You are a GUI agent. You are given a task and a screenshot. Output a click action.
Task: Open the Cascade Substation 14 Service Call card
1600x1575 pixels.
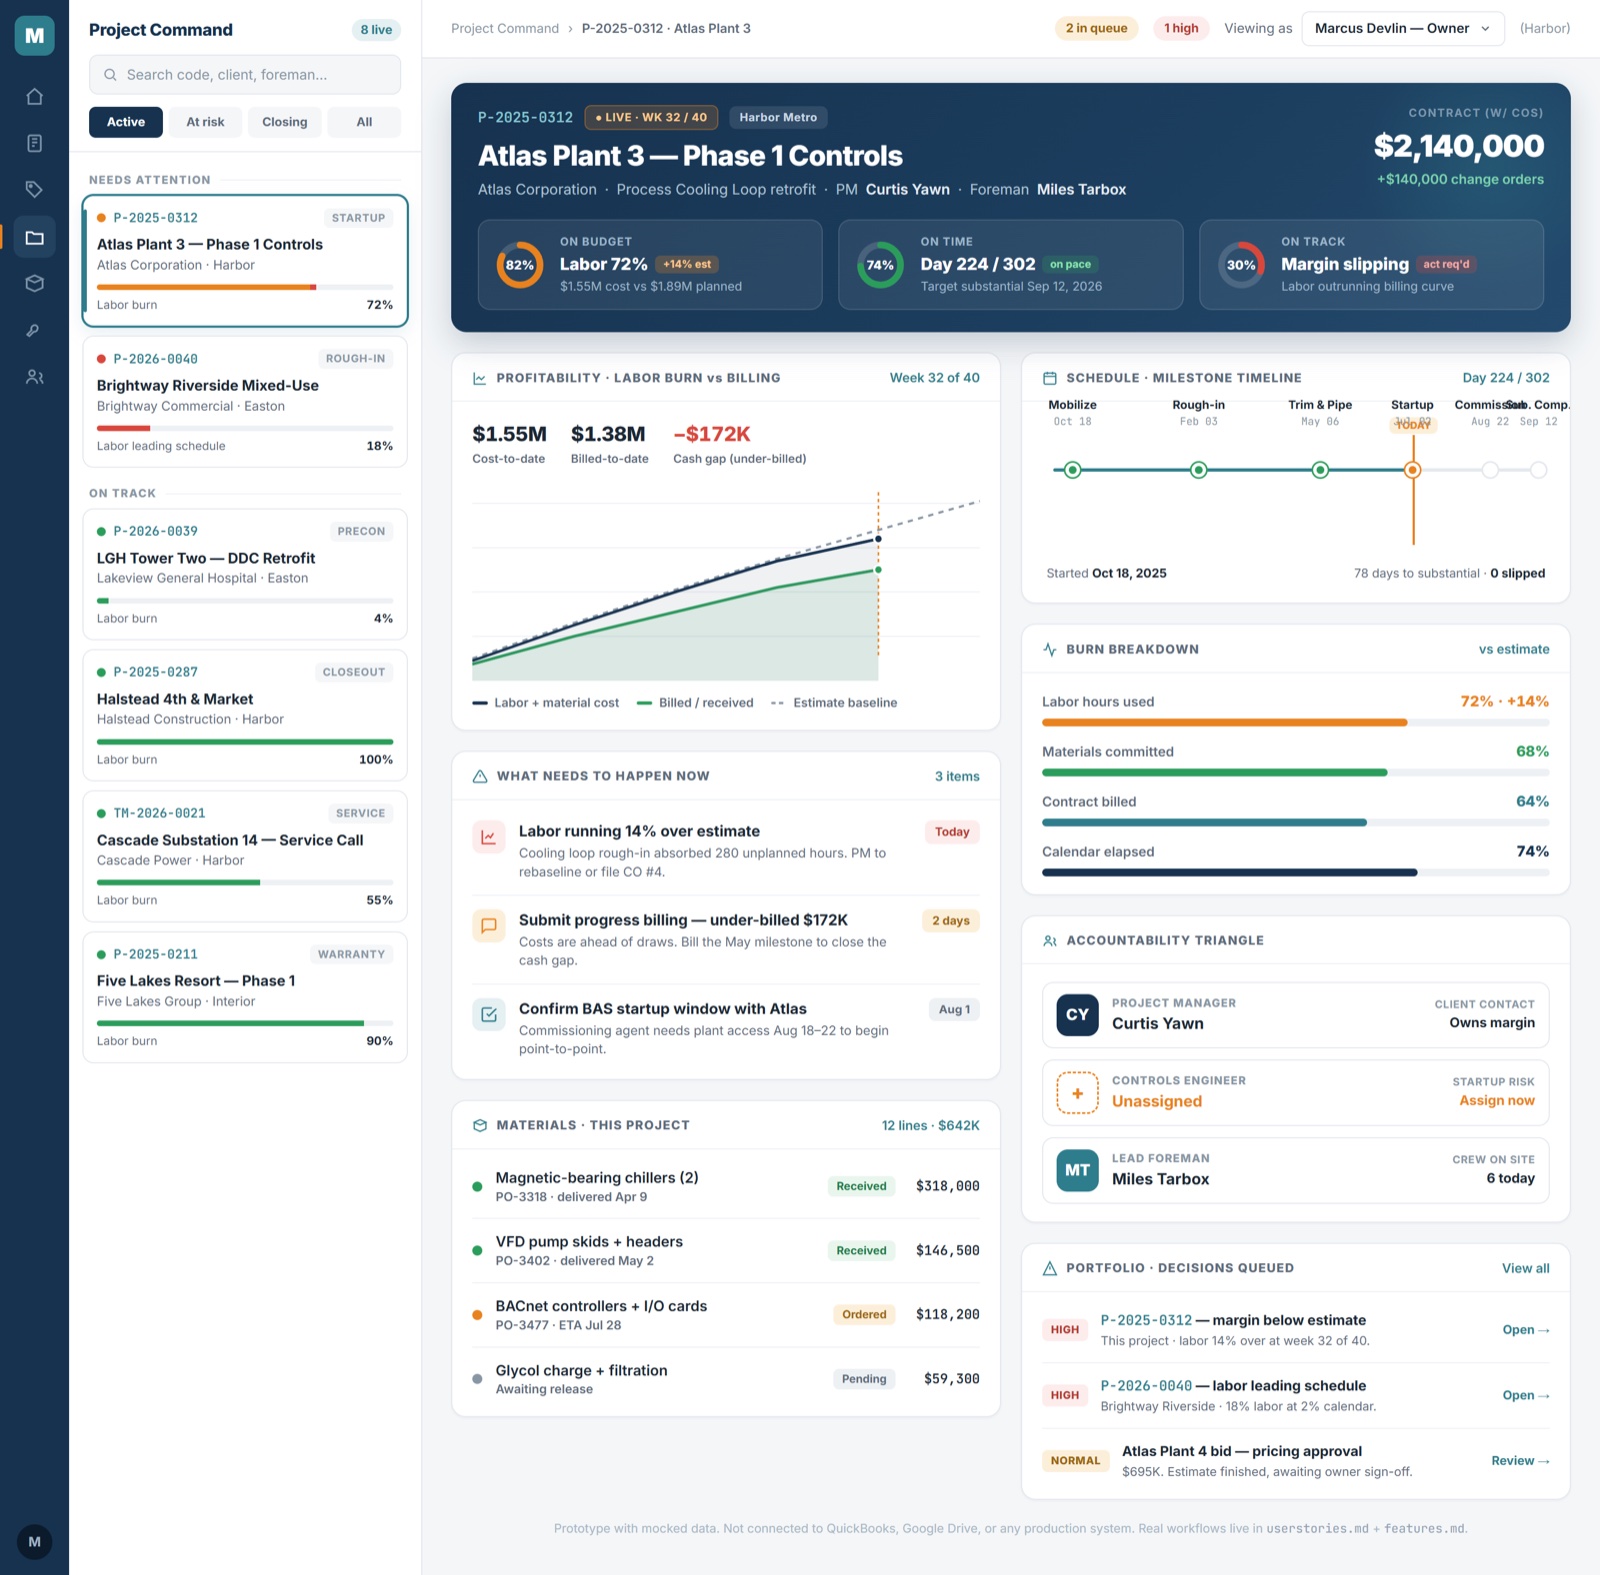pos(245,856)
